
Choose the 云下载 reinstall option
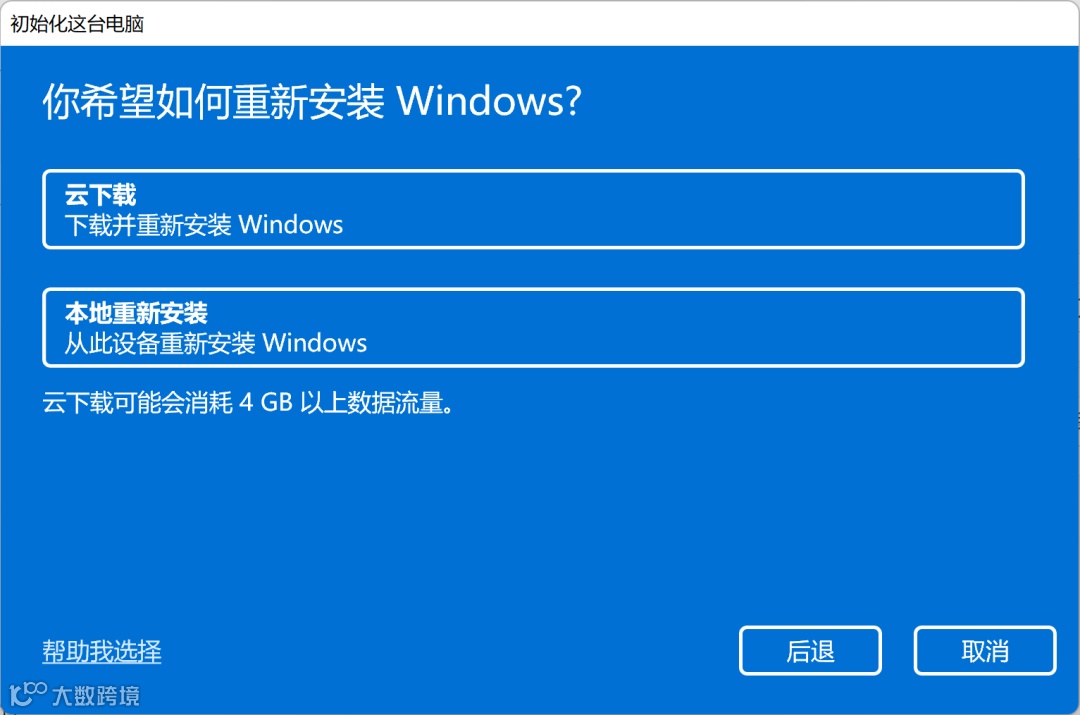533,209
